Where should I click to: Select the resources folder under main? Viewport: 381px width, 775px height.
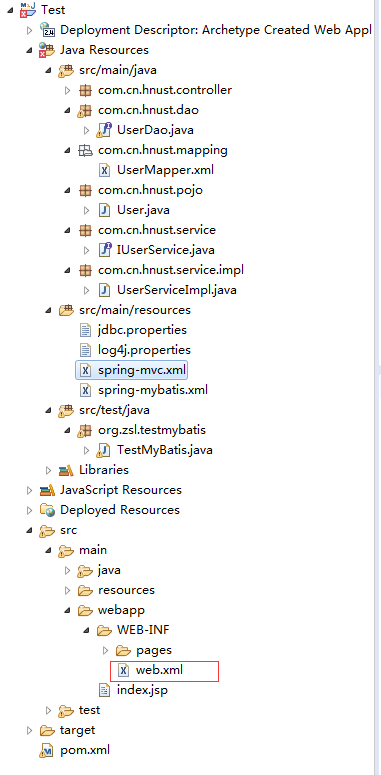tap(127, 590)
